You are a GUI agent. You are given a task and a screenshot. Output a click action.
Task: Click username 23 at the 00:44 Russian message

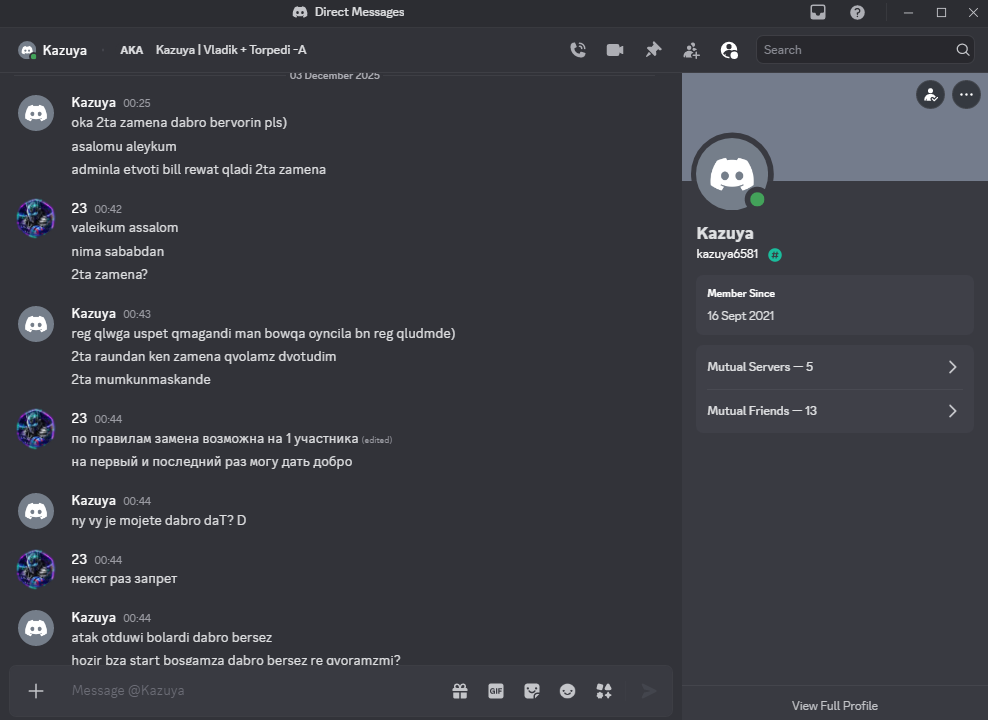click(x=79, y=418)
